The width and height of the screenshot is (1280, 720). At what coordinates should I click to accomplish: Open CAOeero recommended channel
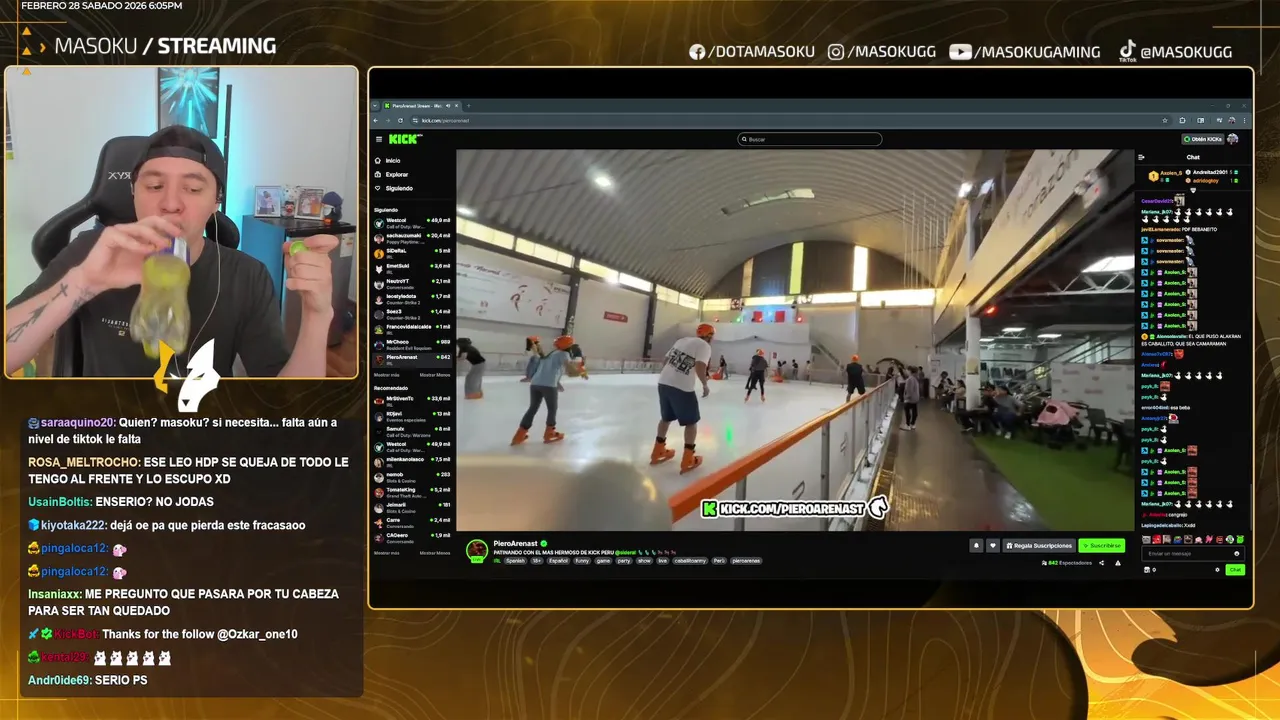412,537
